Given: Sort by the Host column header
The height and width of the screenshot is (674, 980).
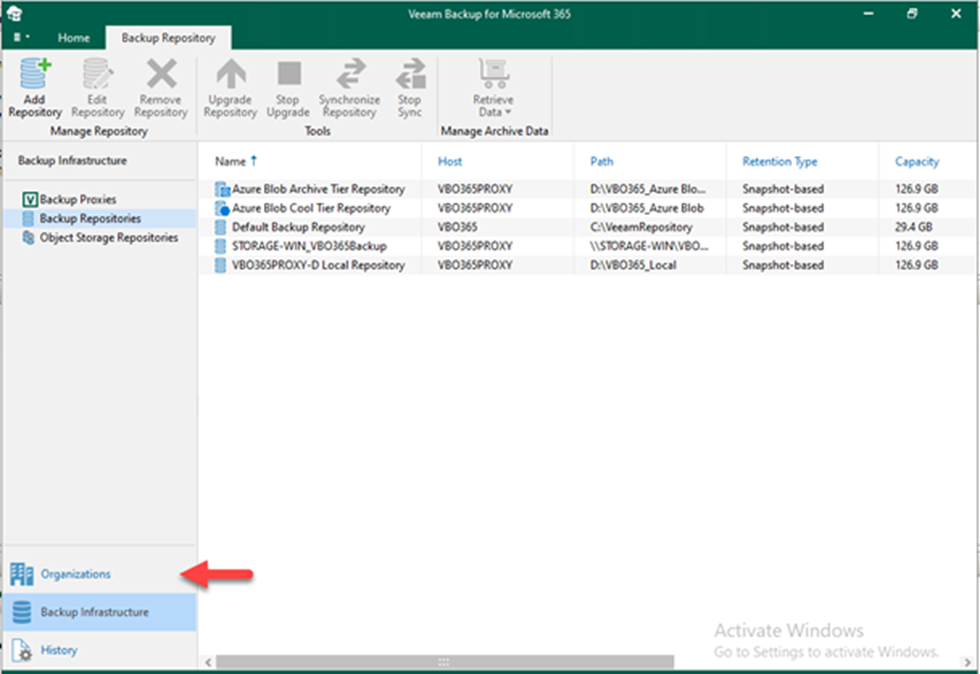Looking at the screenshot, I should [450, 161].
